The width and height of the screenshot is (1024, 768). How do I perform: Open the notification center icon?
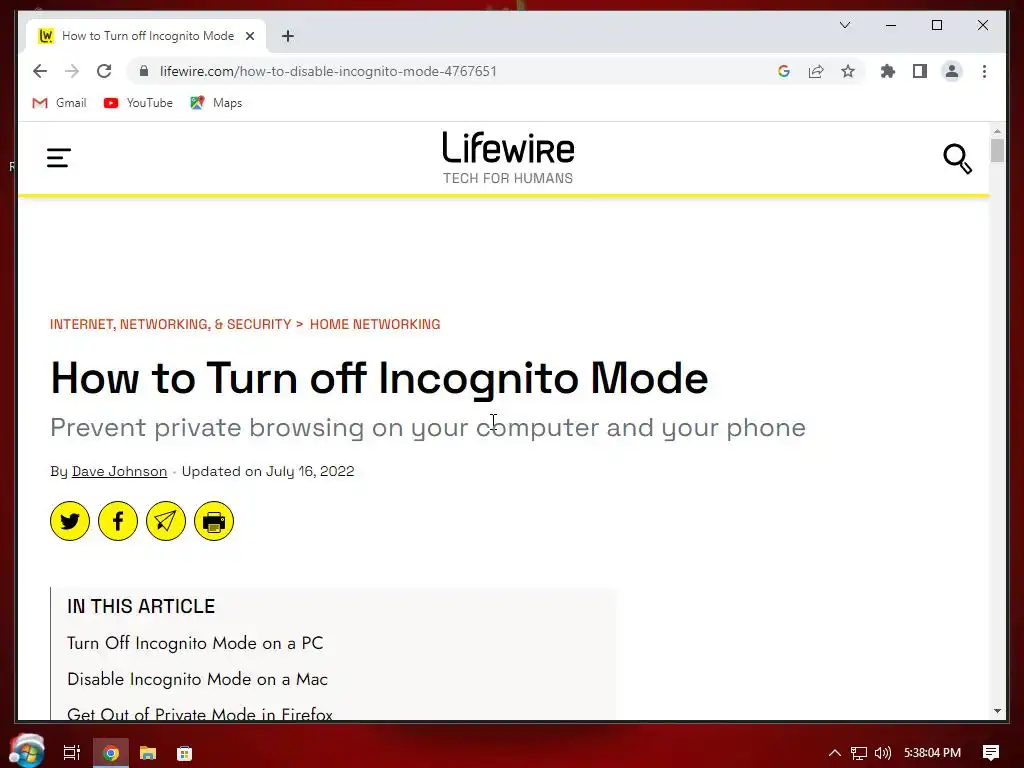(991, 753)
